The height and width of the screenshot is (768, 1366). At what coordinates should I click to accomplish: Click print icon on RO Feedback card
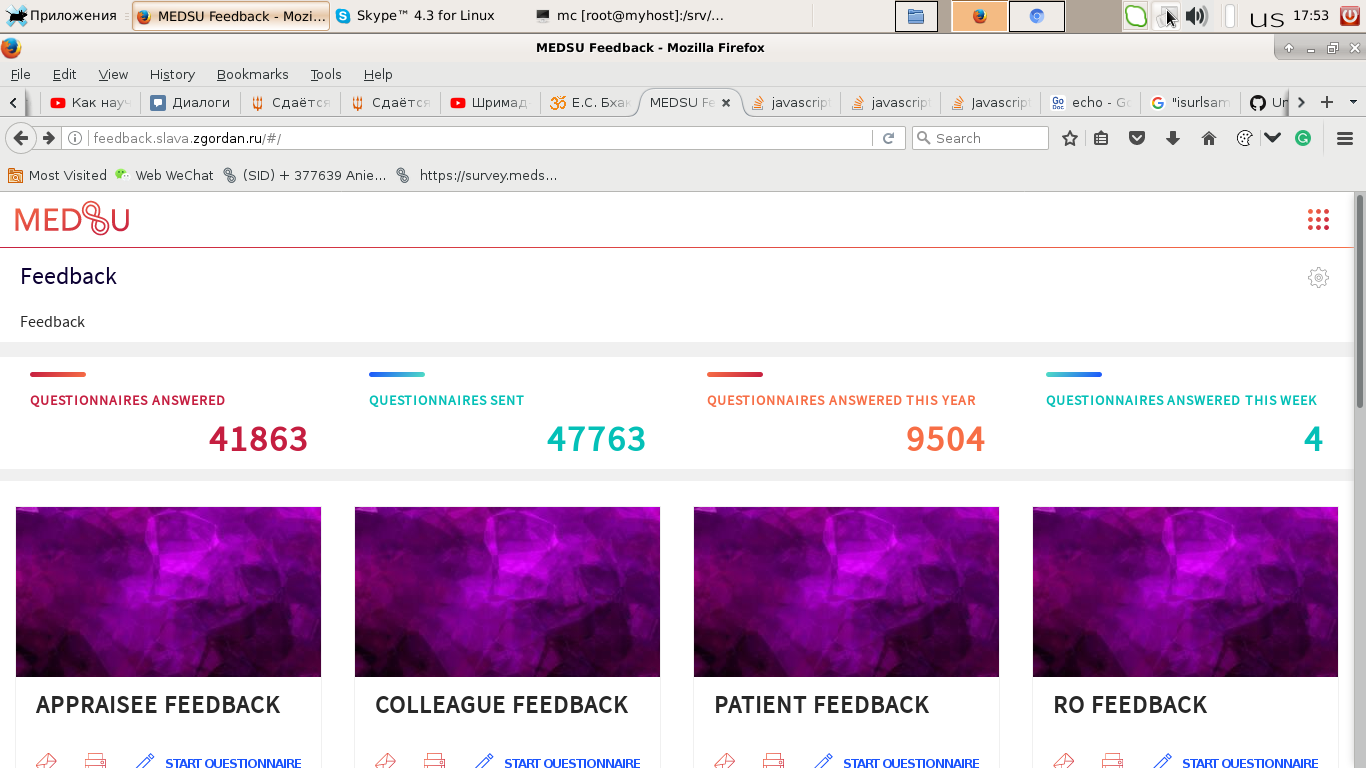(1112, 761)
